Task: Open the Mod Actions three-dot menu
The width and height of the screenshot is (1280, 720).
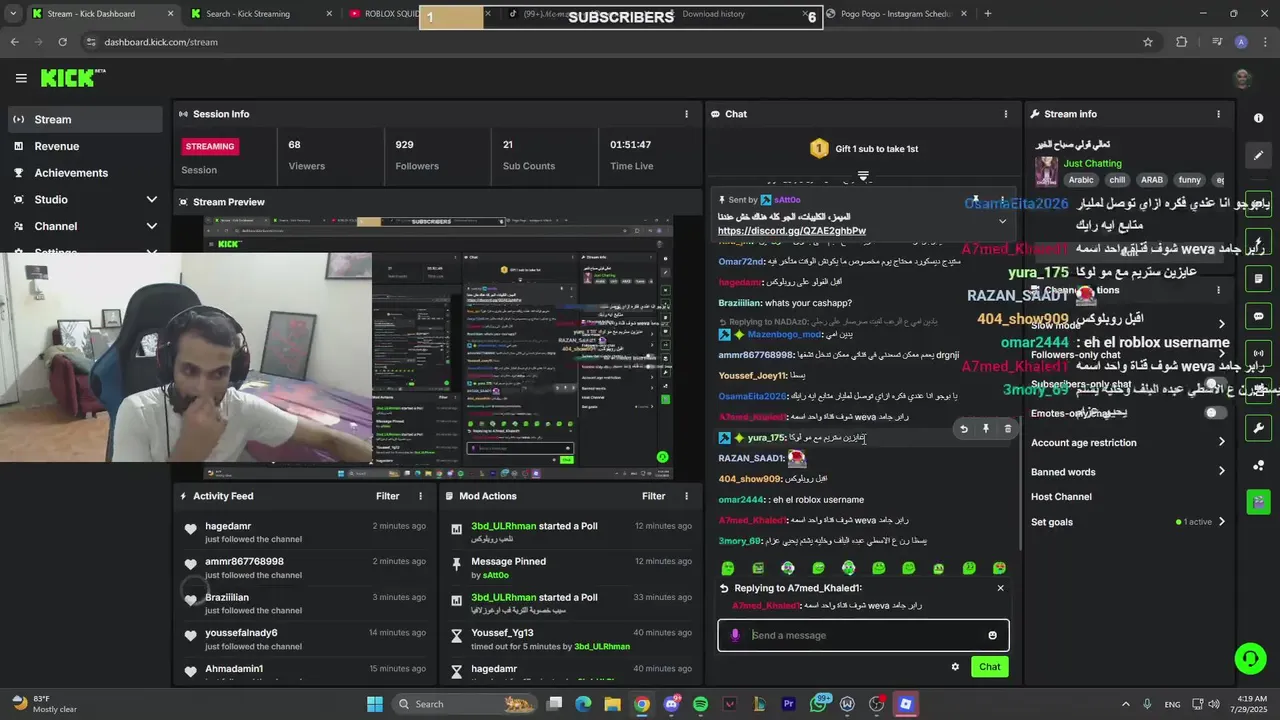Action: [x=686, y=496]
